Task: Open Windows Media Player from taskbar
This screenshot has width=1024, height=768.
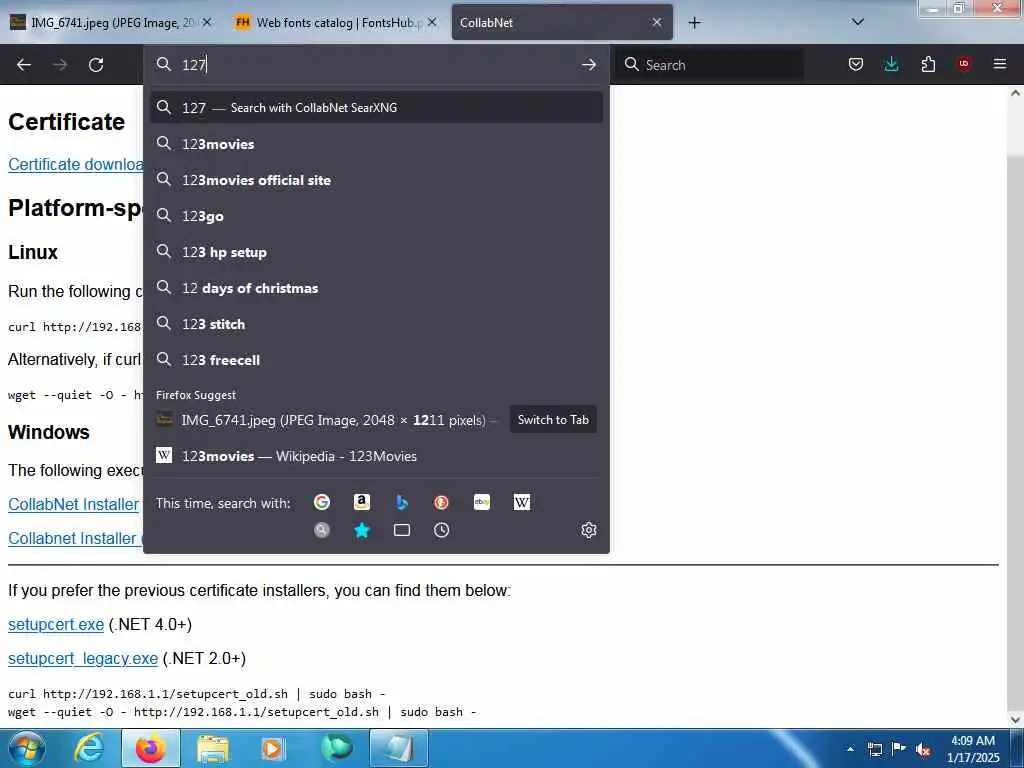Action: (274, 748)
